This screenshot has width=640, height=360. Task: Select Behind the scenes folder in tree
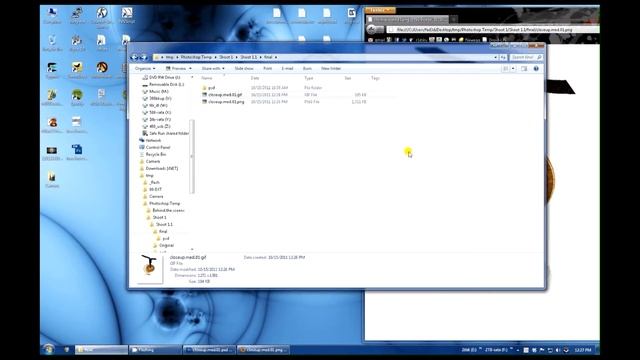165,210
